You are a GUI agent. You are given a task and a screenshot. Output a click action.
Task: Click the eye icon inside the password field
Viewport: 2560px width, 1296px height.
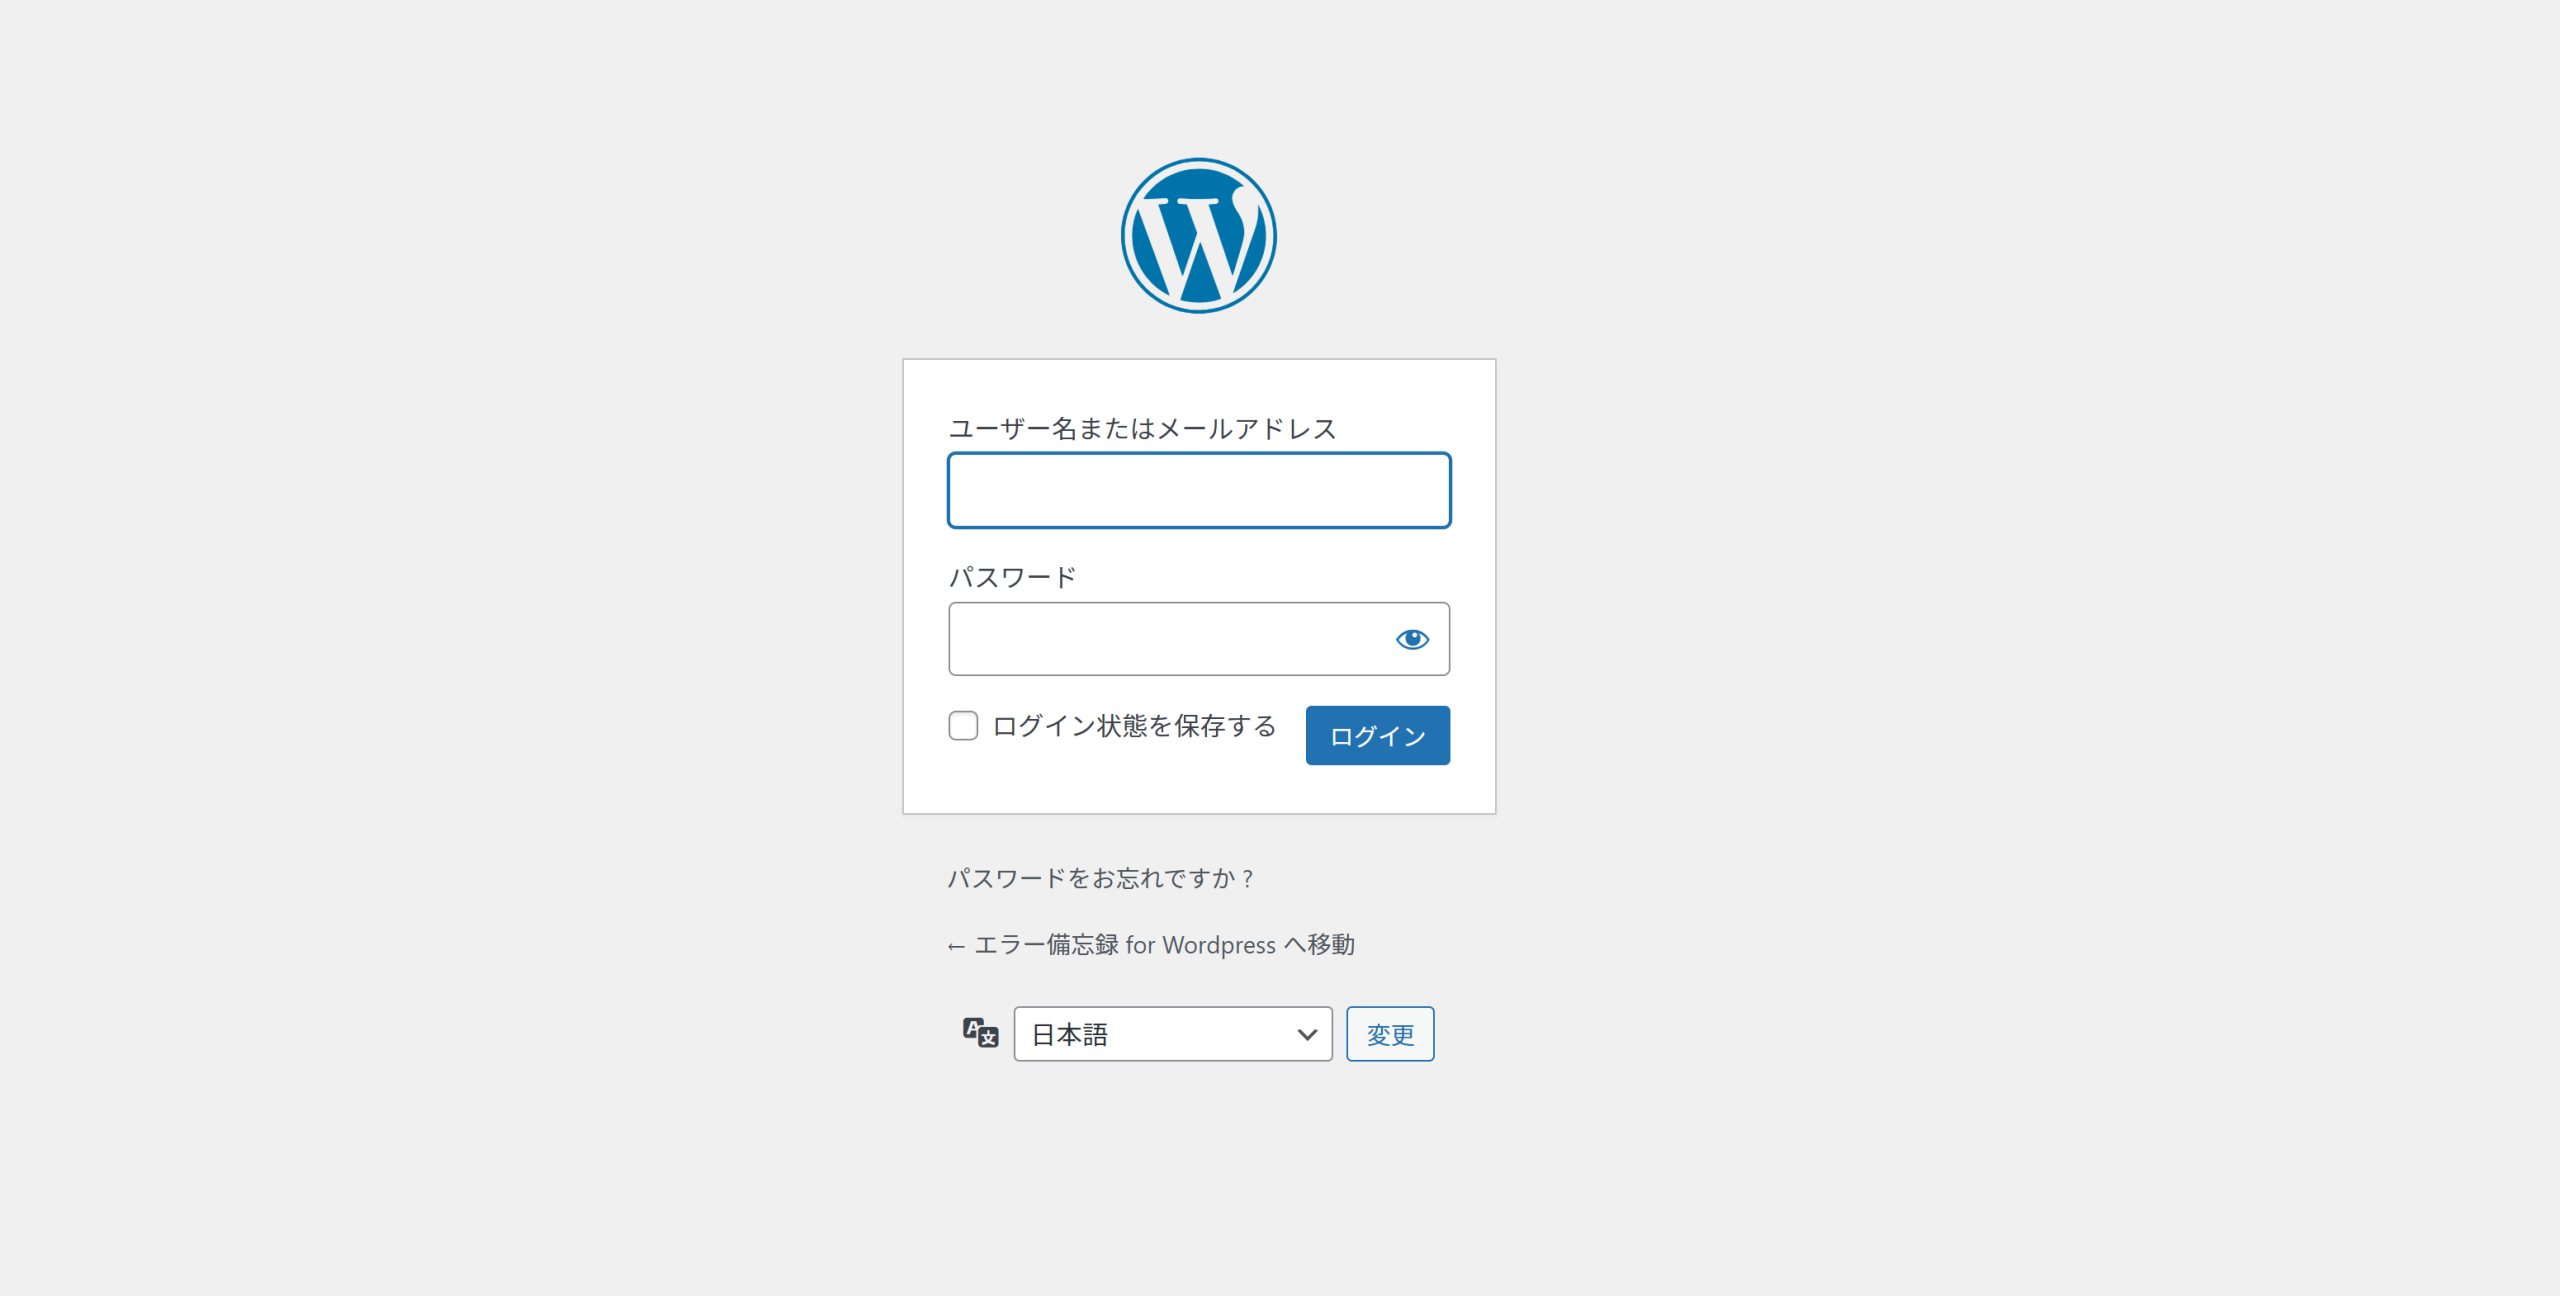pos(1412,639)
